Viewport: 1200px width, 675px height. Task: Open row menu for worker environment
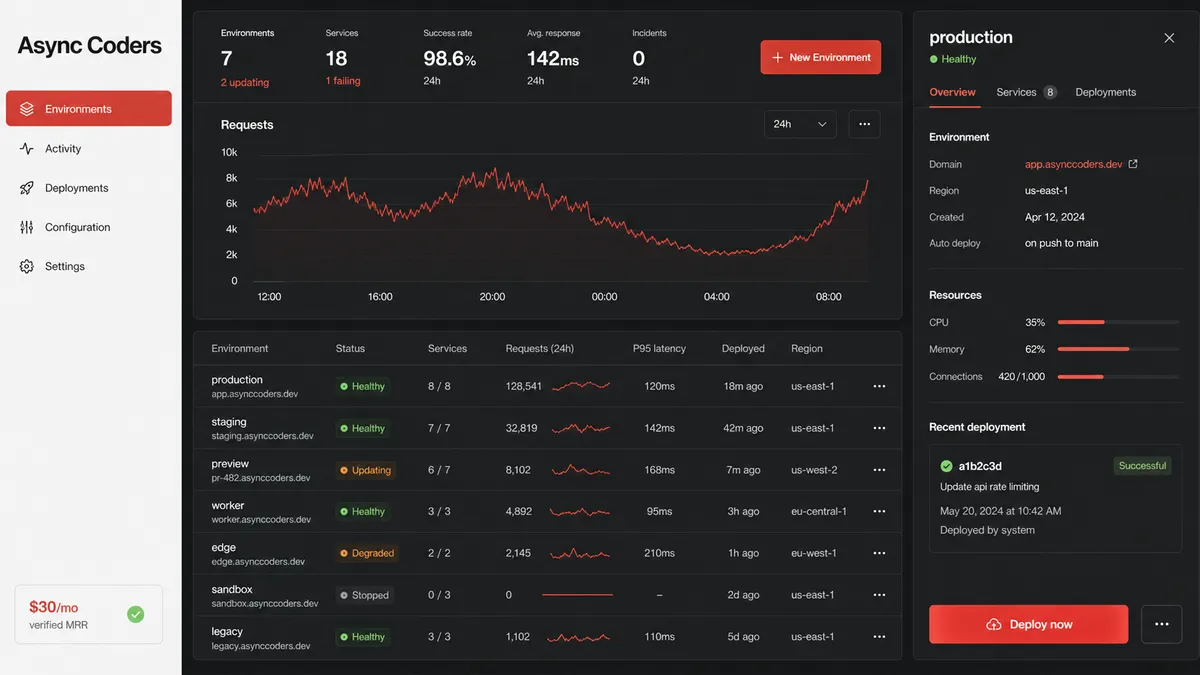point(879,511)
